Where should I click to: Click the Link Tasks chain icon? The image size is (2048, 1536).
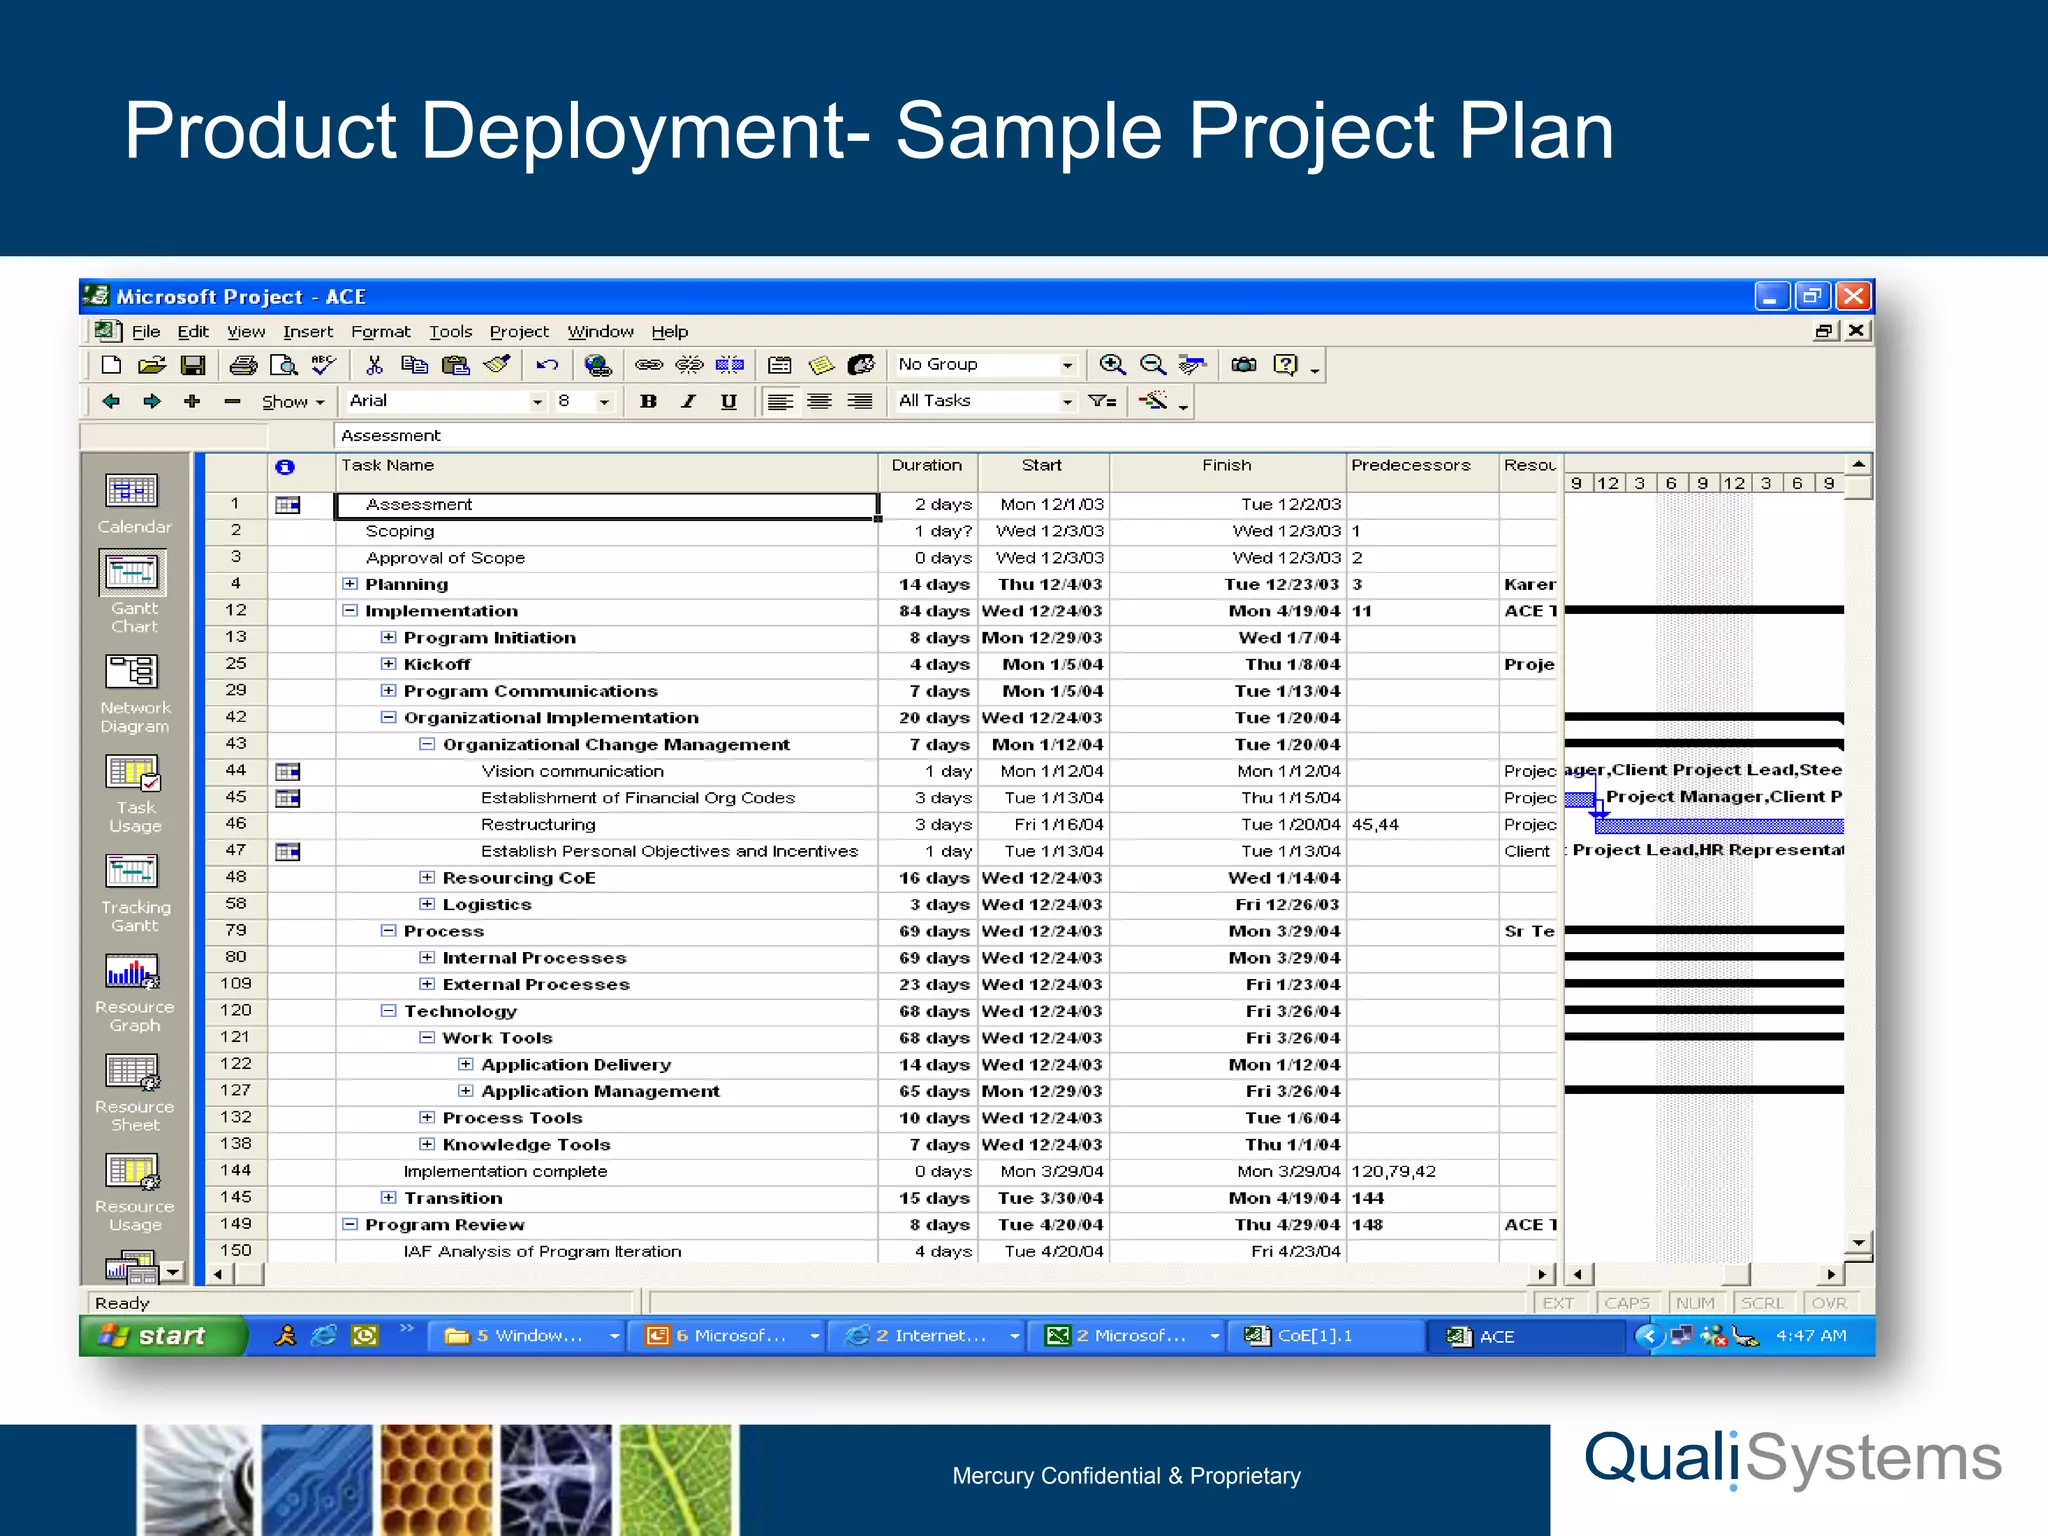click(x=649, y=365)
